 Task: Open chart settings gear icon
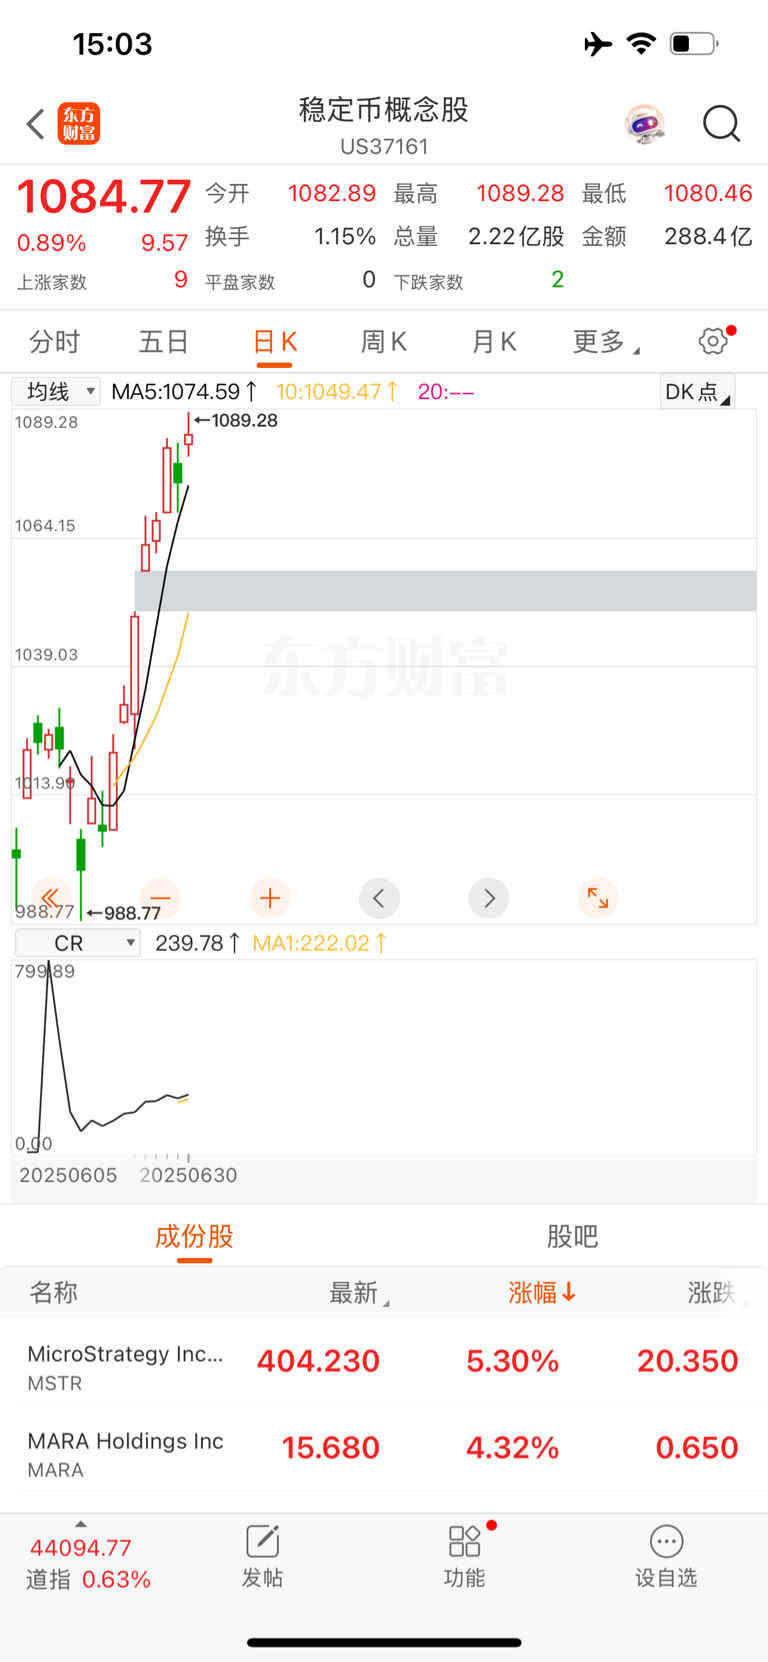pos(714,340)
